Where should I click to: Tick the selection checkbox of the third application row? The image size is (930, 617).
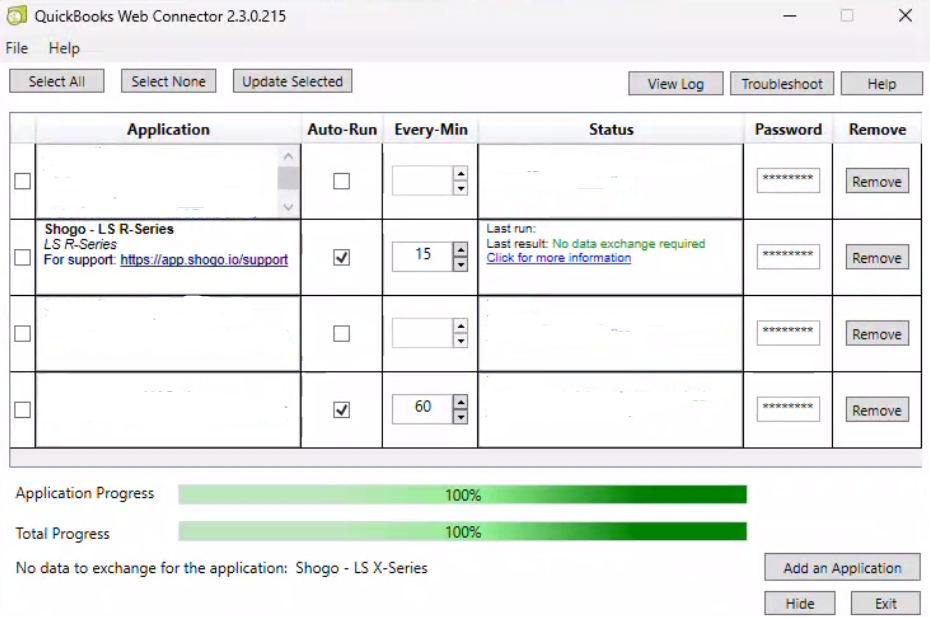(x=23, y=333)
